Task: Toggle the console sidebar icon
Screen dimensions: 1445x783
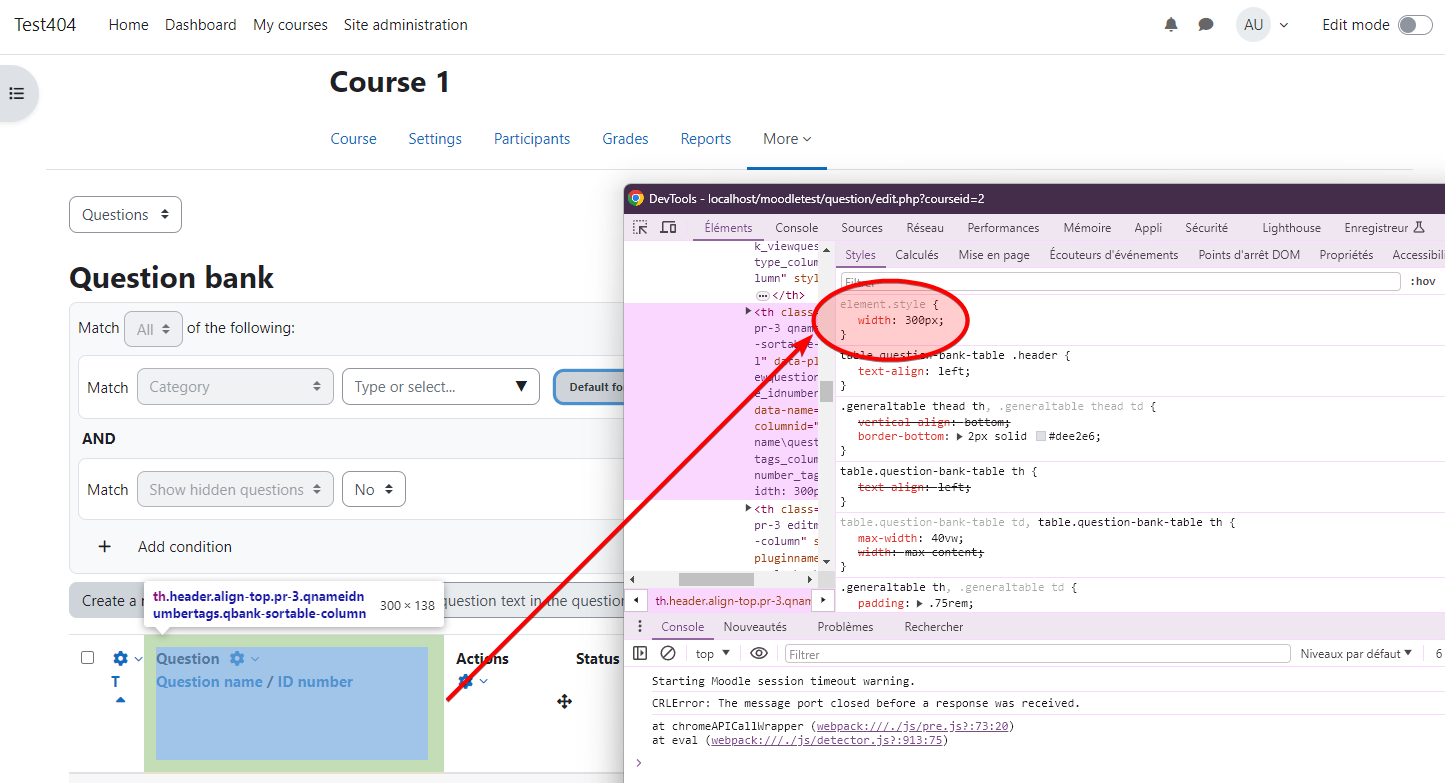Action: tap(640, 653)
